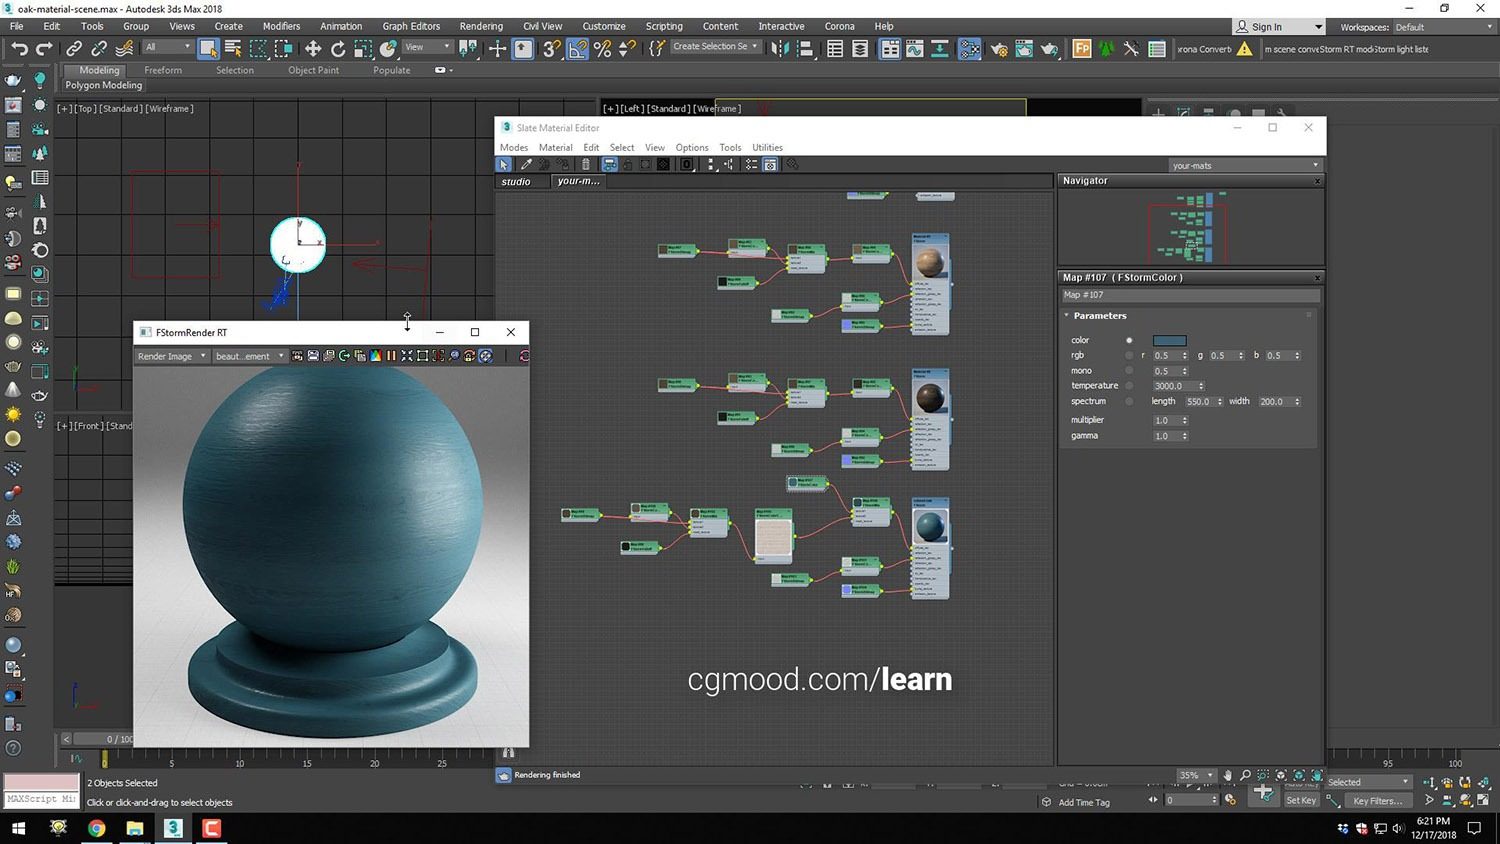This screenshot has width=1500, height=844.
Task: Open the your-mats view dropdown
Action: click(x=1245, y=165)
